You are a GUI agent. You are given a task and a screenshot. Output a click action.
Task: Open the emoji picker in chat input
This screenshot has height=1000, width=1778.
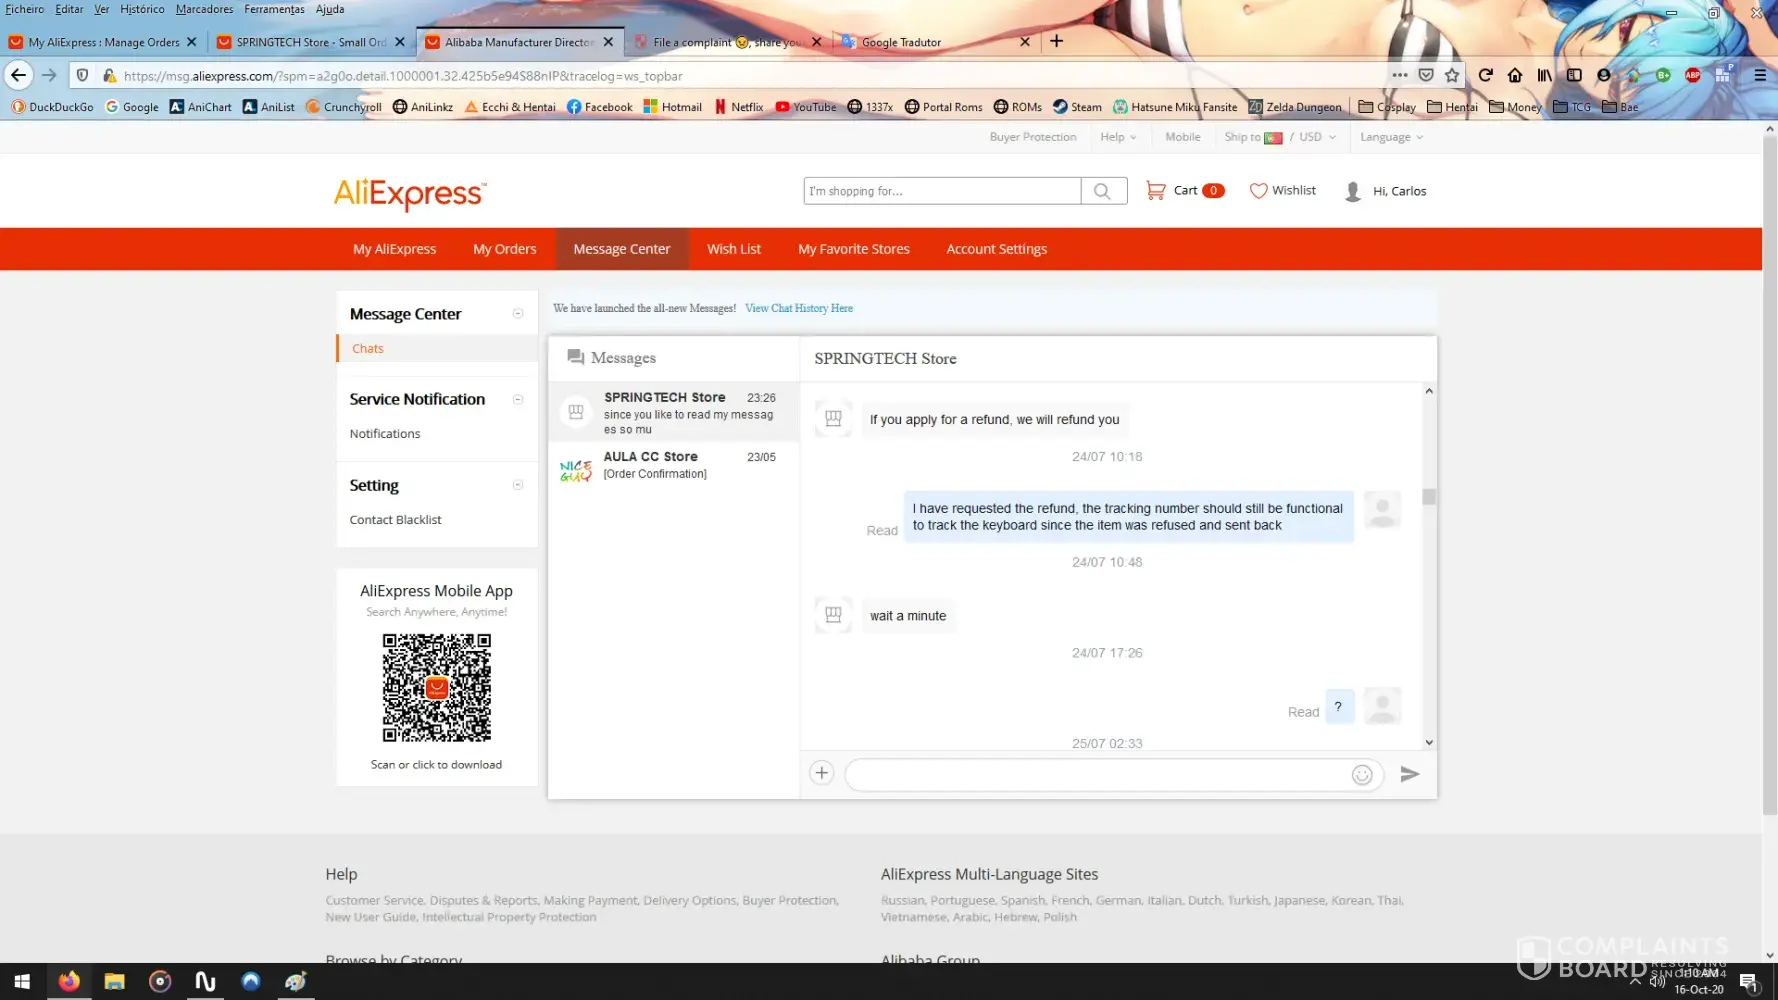click(x=1361, y=775)
